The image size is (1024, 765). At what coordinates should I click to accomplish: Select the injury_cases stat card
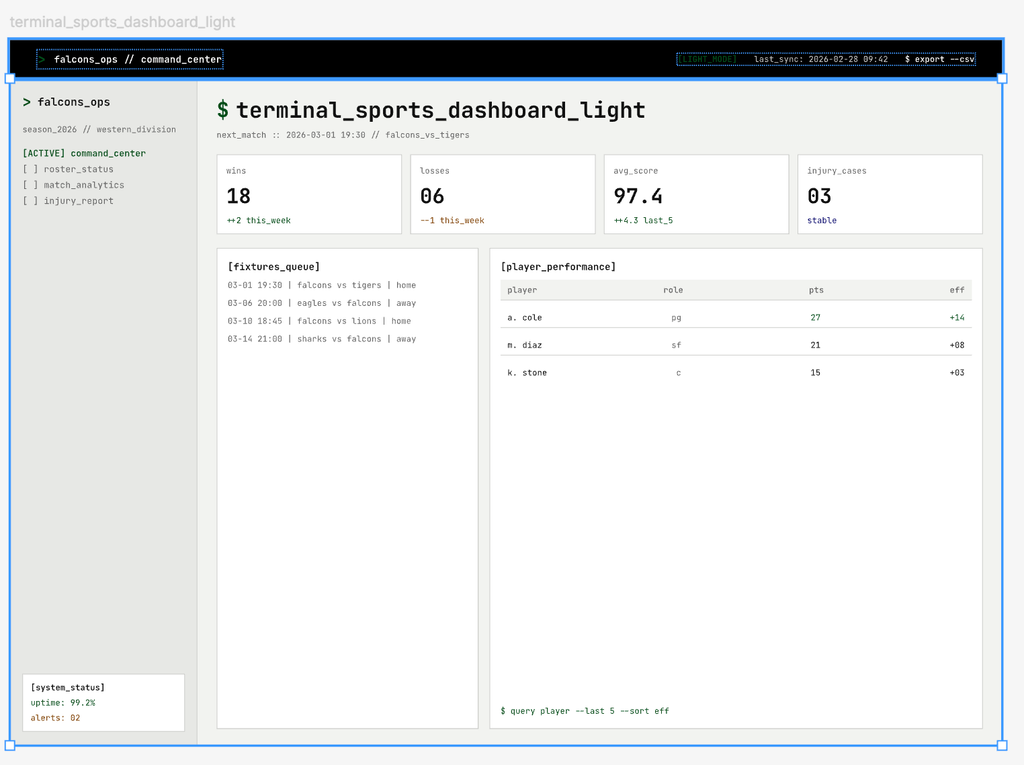click(889, 194)
